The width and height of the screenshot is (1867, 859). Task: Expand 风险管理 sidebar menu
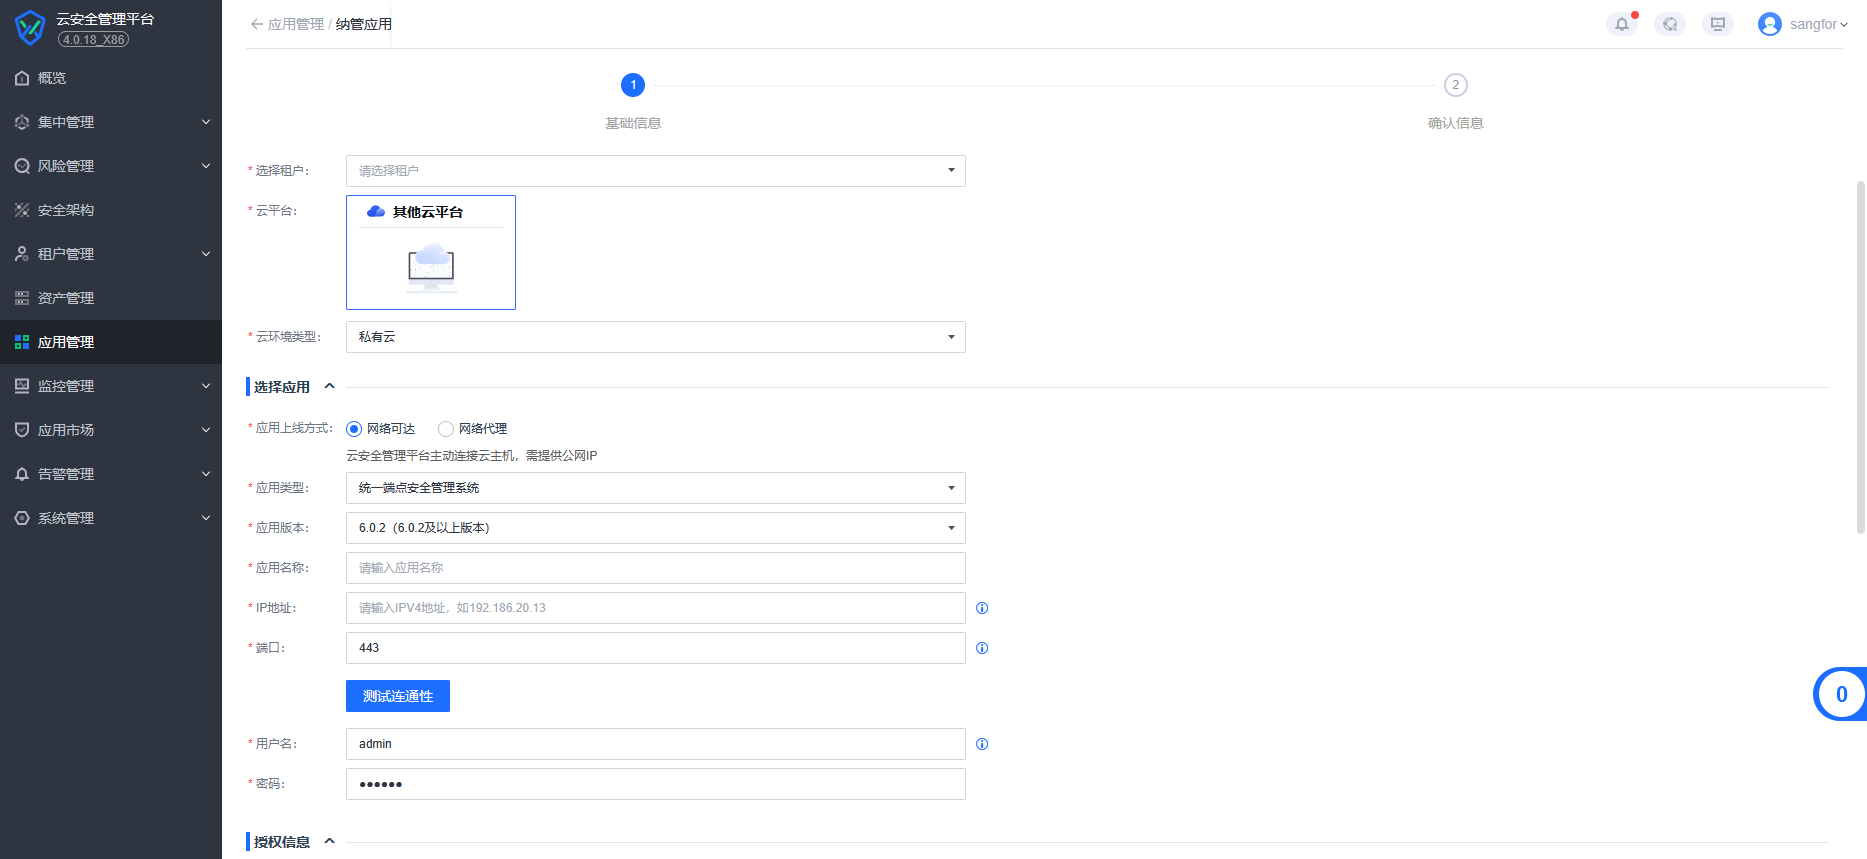[110, 166]
